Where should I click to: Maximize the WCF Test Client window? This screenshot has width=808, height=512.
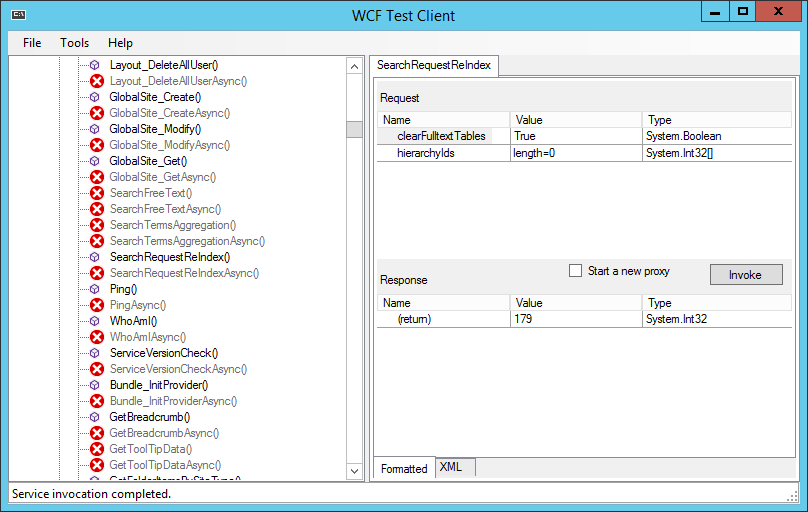coord(743,12)
